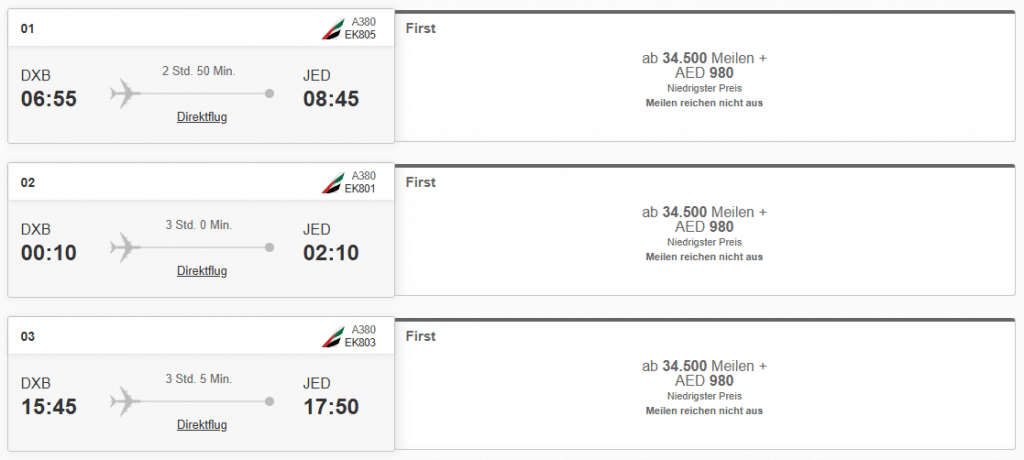Select First fare for the 15:45 flight
The image size is (1024, 460).
pos(704,384)
